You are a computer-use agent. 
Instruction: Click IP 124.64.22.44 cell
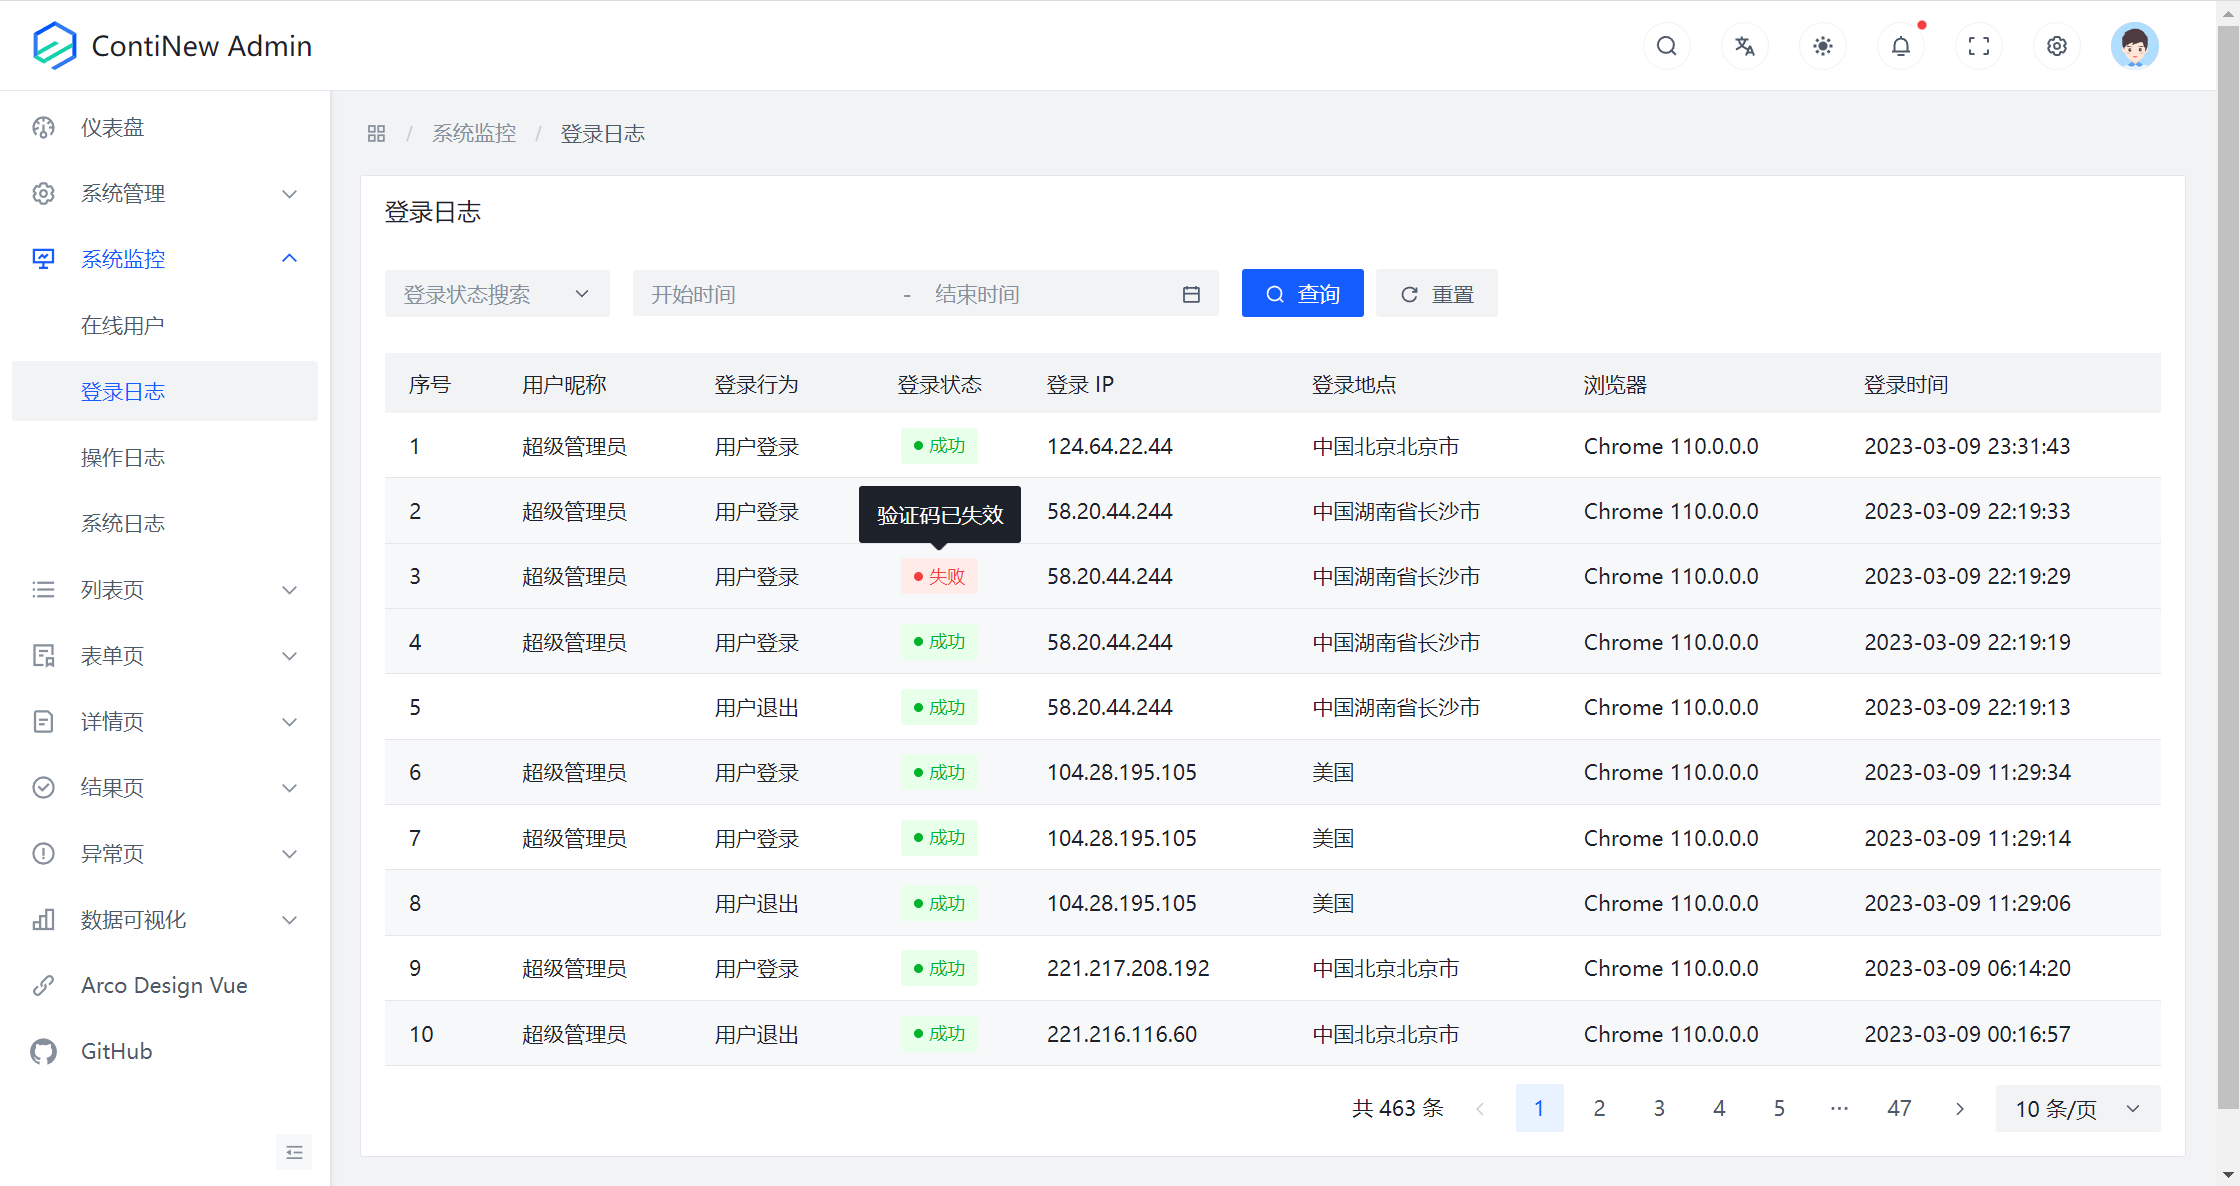(x=1109, y=446)
